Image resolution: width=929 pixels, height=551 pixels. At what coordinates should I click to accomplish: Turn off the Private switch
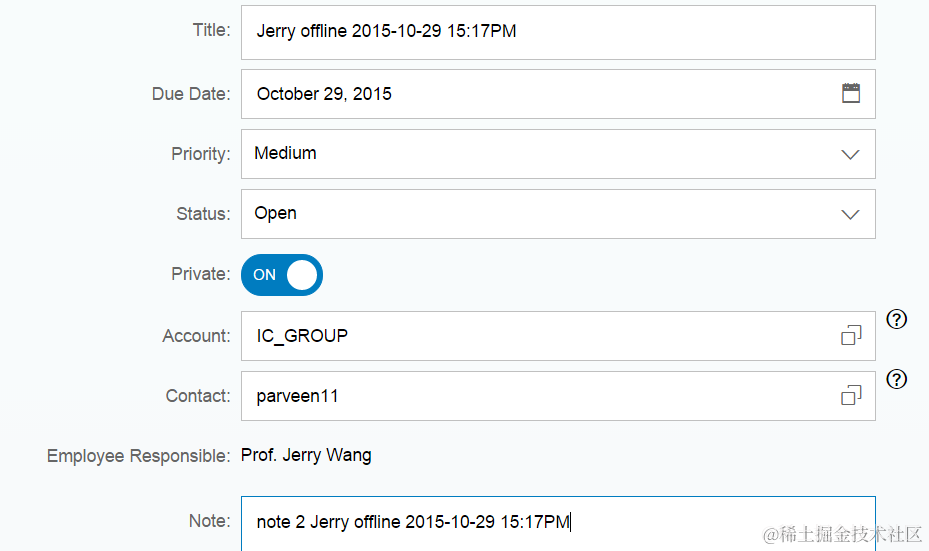[282, 275]
